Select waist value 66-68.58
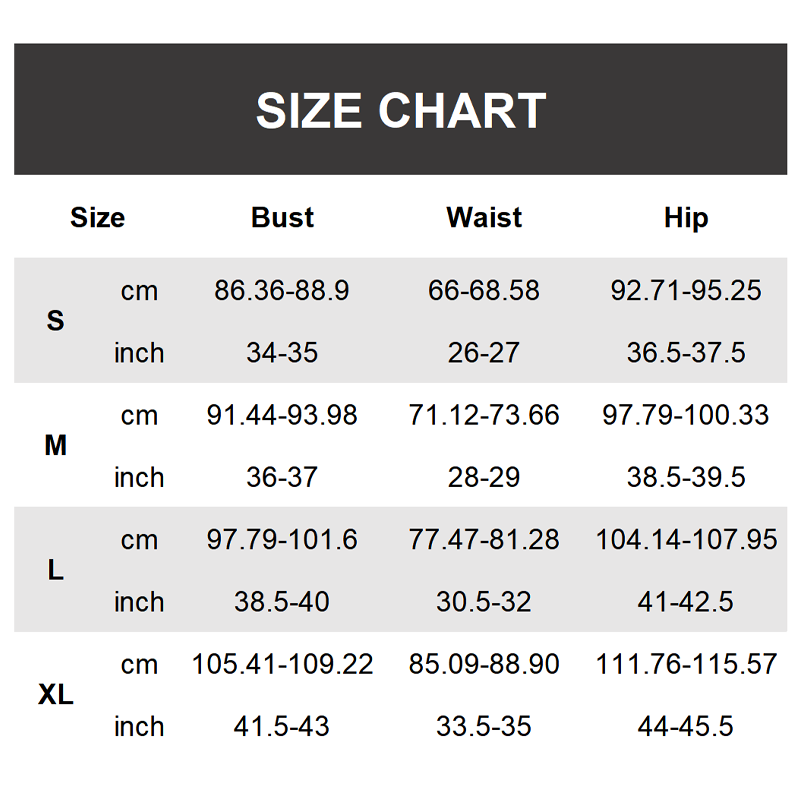800x800 pixels. coord(484,291)
